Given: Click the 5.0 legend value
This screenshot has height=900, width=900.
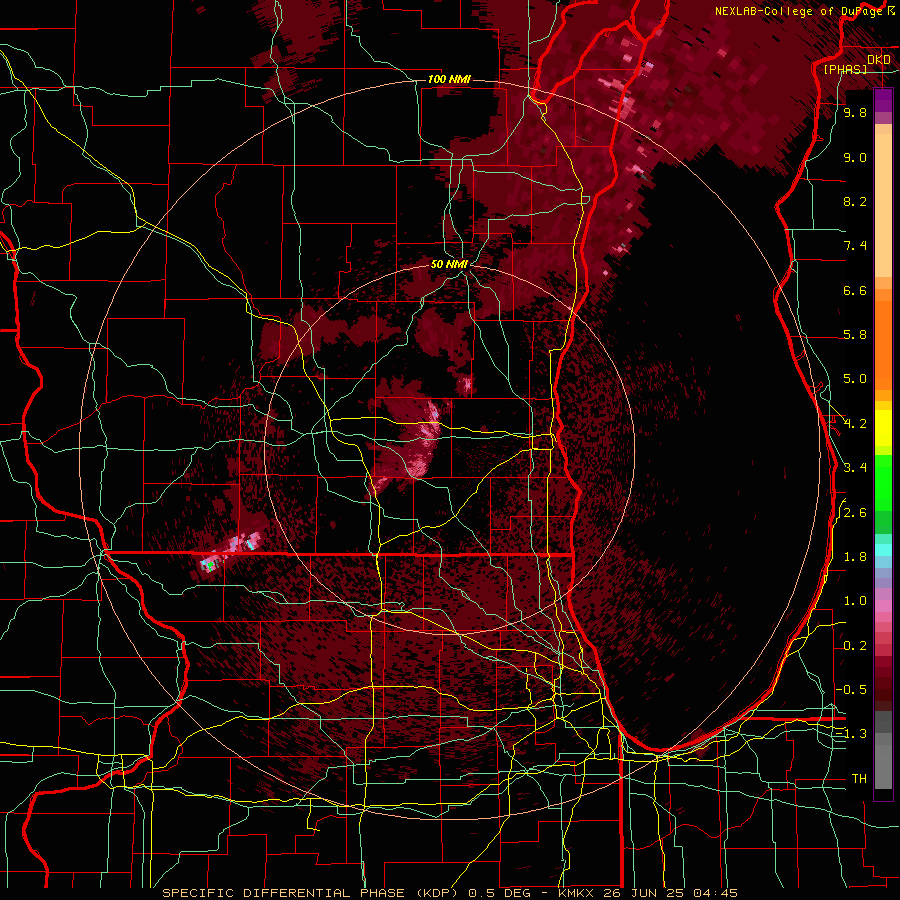Looking at the screenshot, I should pyautogui.click(x=855, y=379).
